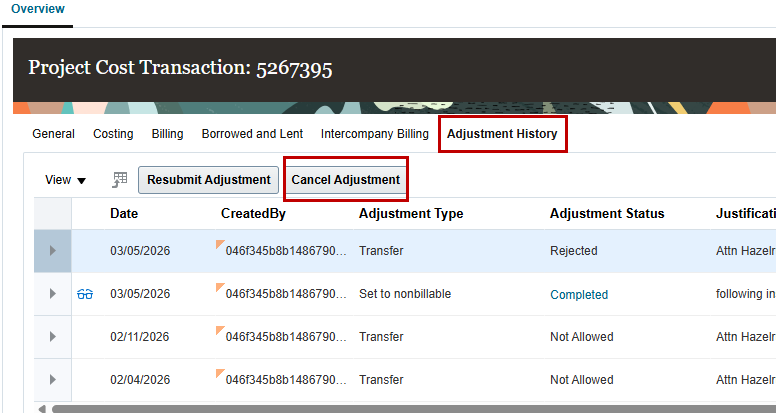Screen dimensions: 776x413
Task: Switch to the Adjustment History tab
Action: 502,134
